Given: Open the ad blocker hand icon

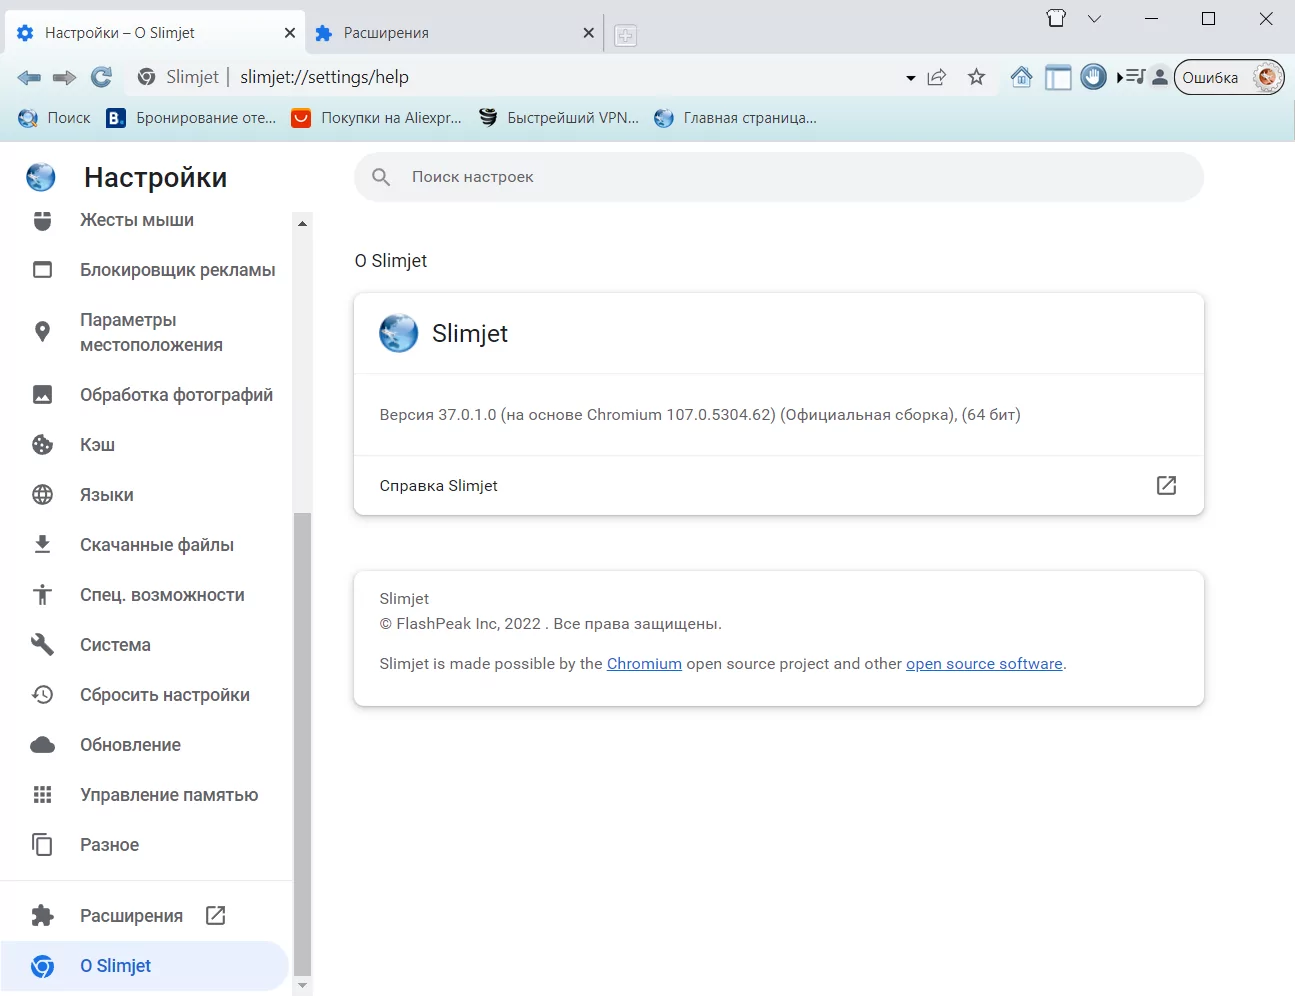Looking at the screenshot, I should tap(1094, 77).
